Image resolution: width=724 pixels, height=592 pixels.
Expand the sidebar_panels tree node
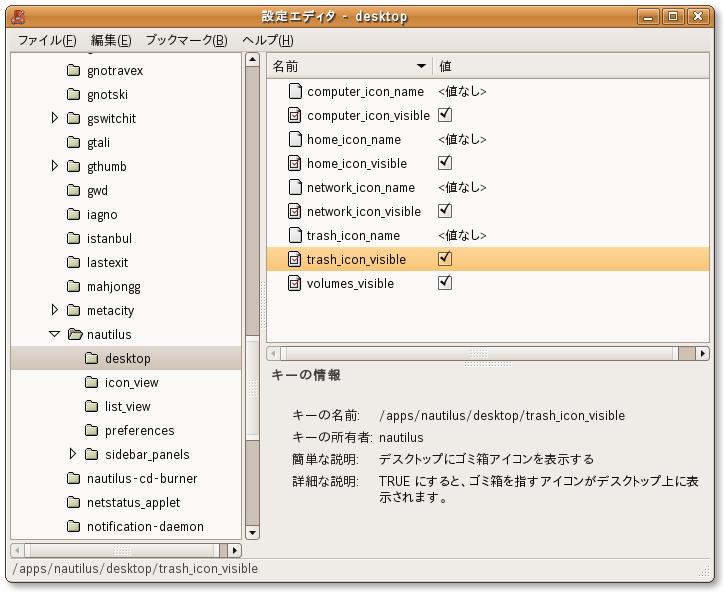tap(72, 454)
